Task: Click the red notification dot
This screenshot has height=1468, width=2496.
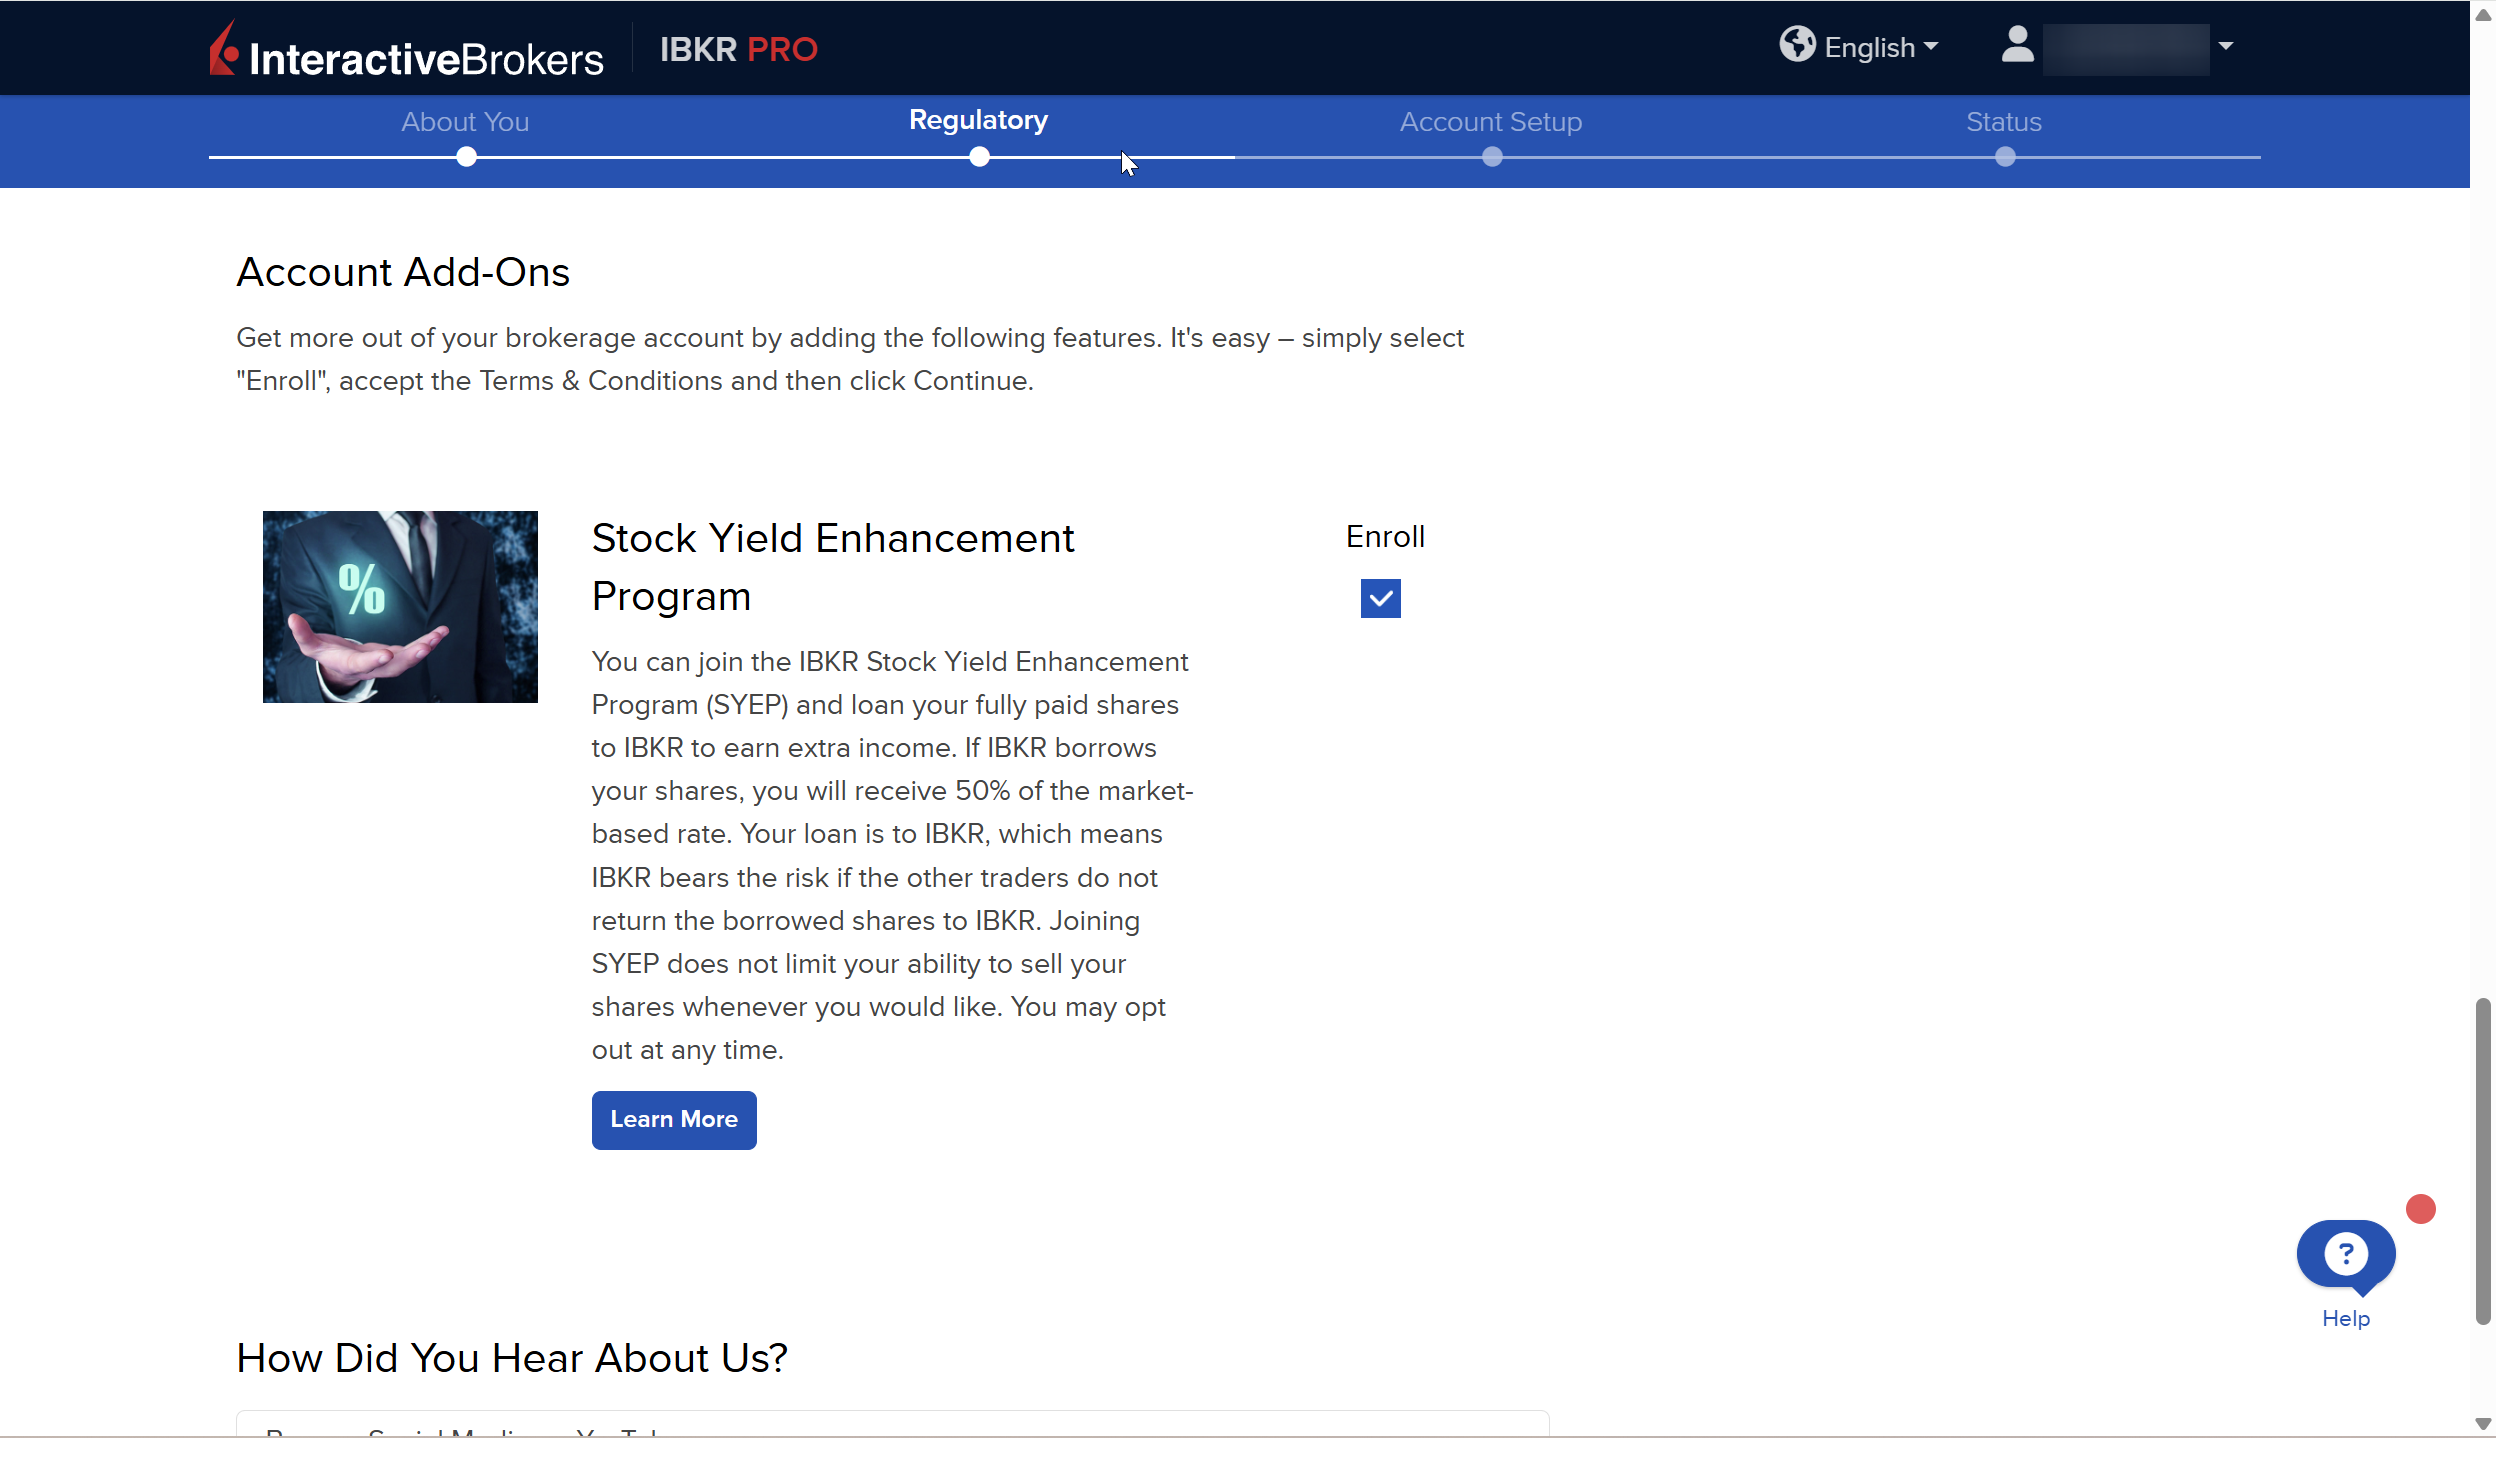Action: tap(2420, 1209)
